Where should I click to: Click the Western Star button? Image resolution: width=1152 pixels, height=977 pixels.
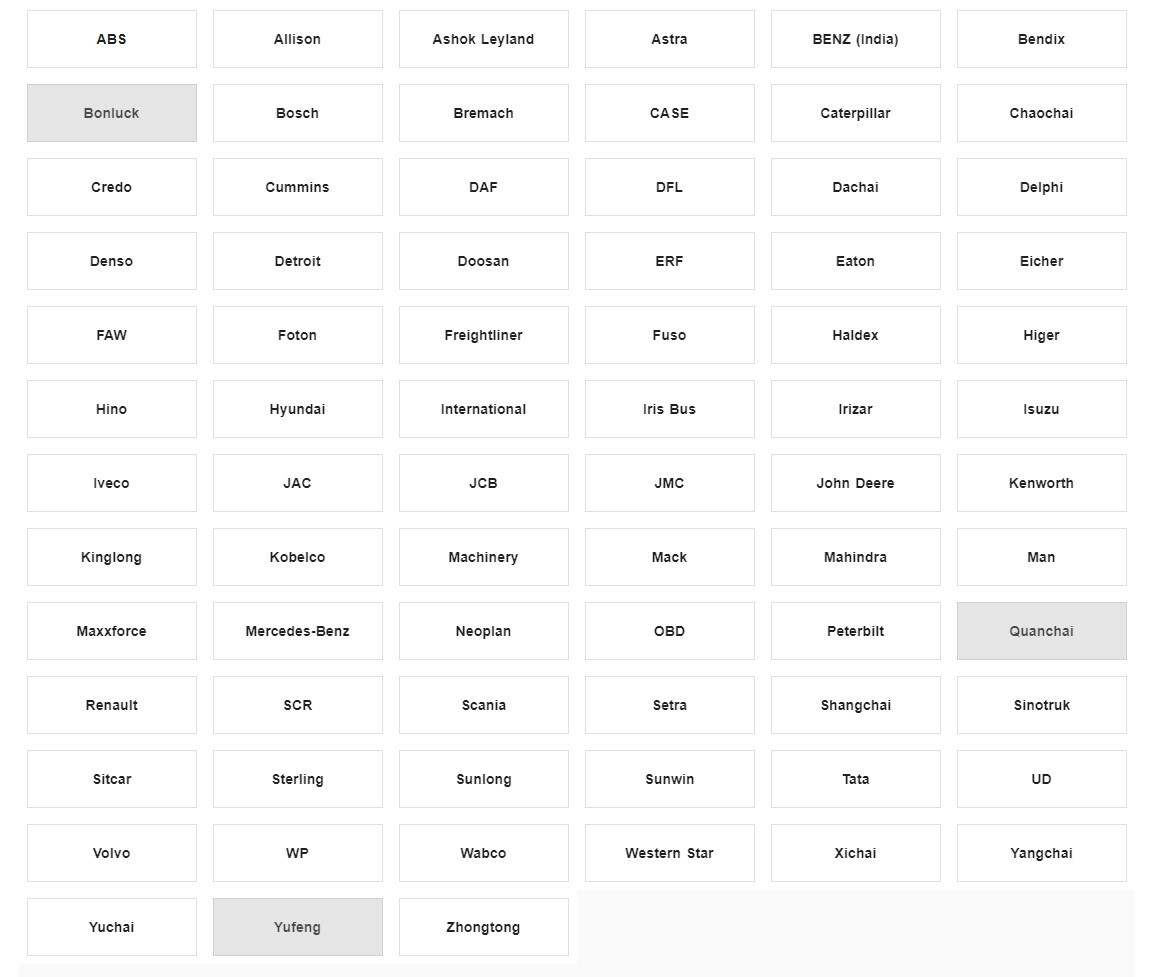point(669,853)
